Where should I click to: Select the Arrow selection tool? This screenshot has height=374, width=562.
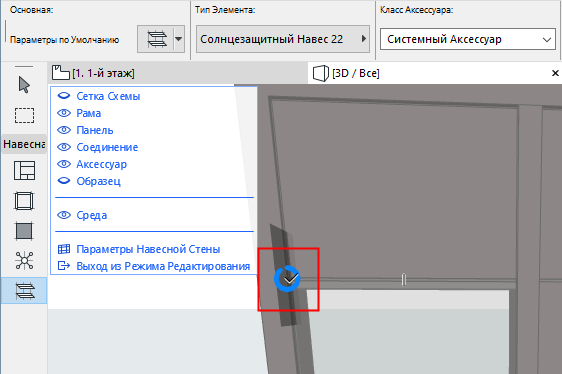(x=24, y=85)
